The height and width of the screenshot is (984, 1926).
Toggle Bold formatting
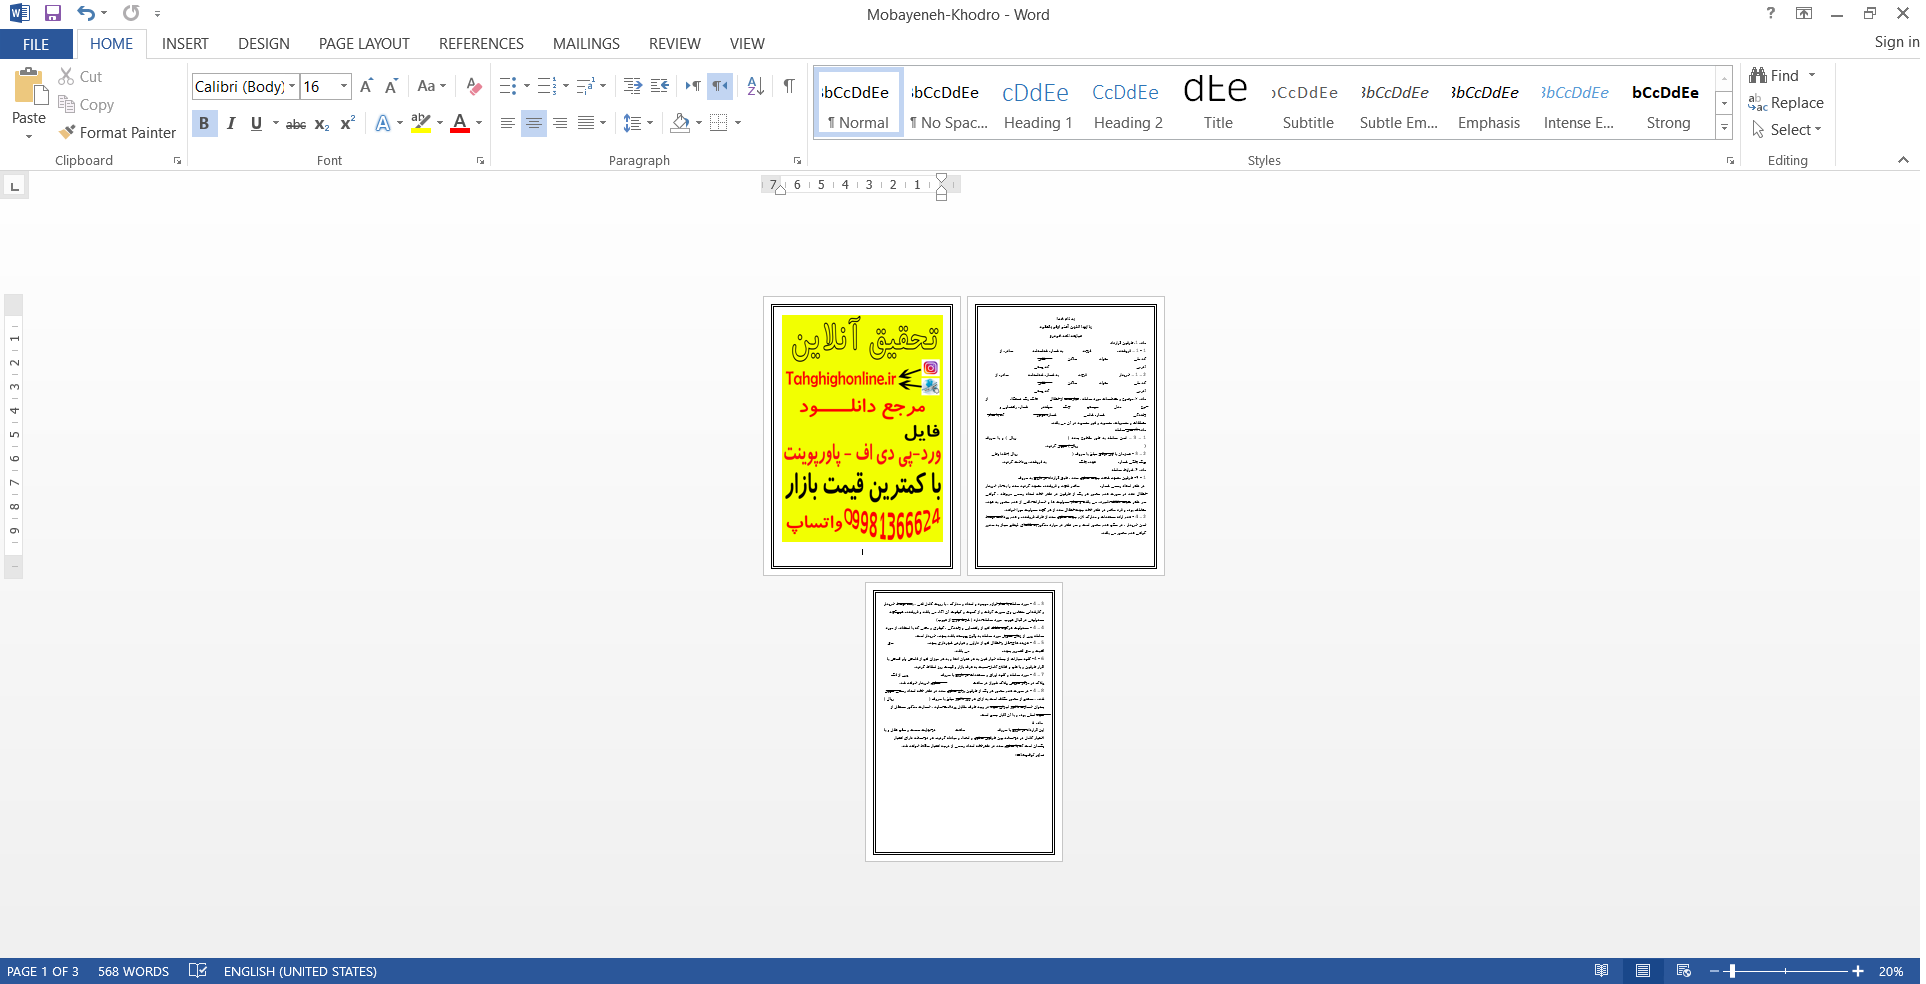coord(204,124)
